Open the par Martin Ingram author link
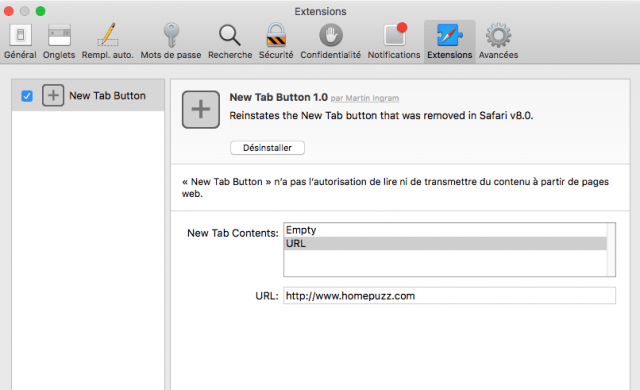Screen dimensions: 640x390 (364, 98)
